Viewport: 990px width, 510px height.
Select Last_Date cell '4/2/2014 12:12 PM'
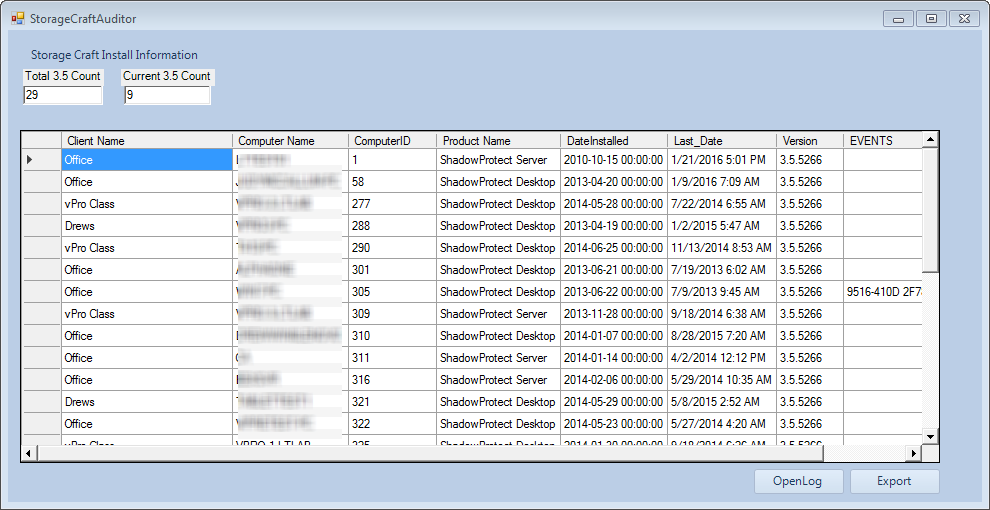point(722,358)
